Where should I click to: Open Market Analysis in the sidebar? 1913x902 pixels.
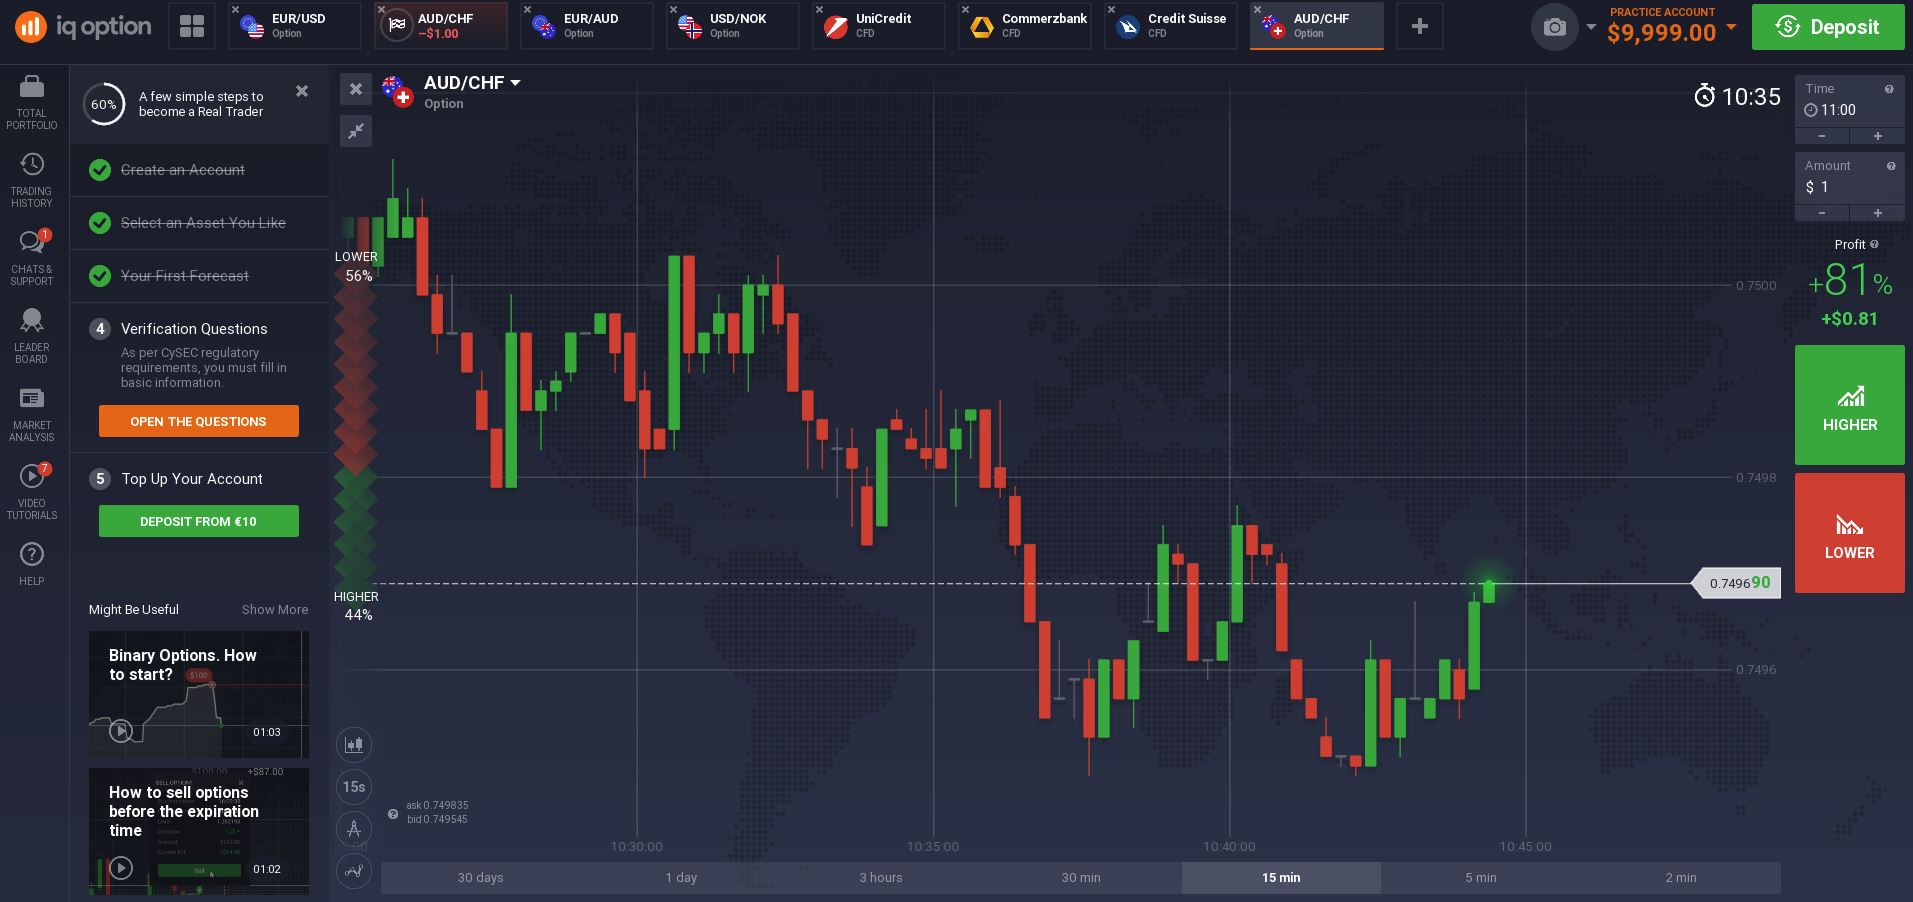tap(32, 414)
